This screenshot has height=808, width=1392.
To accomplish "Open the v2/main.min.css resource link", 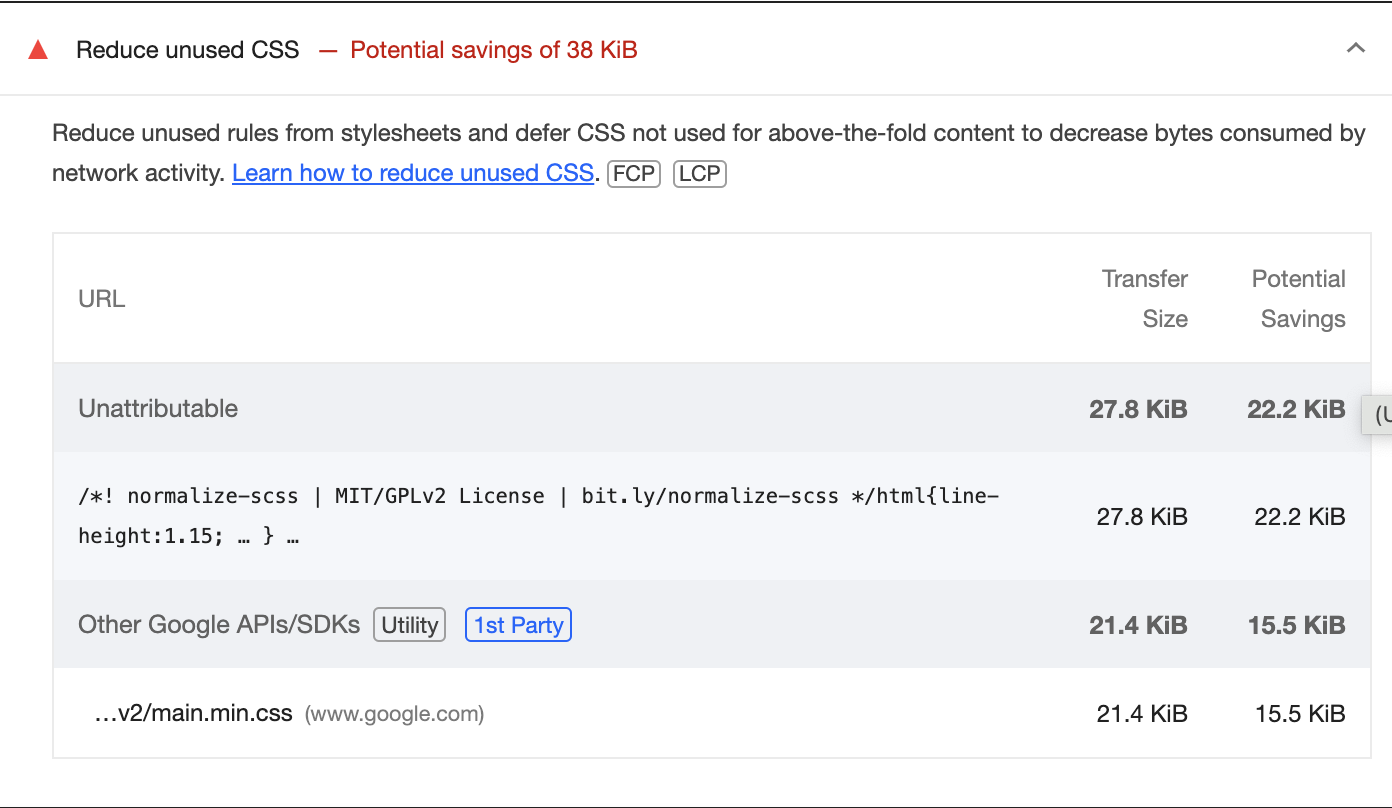I will pos(193,714).
